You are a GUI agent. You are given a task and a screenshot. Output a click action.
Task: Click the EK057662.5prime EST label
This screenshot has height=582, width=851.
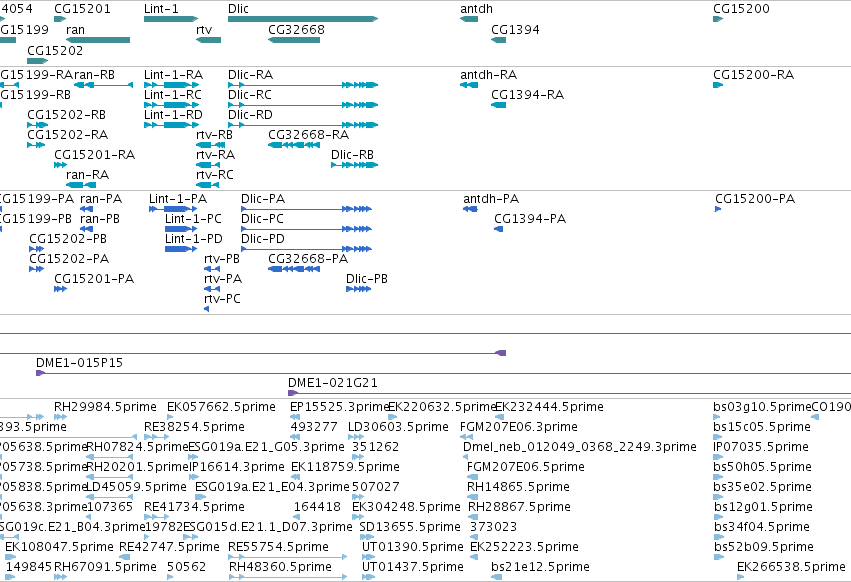click(x=221, y=407)
